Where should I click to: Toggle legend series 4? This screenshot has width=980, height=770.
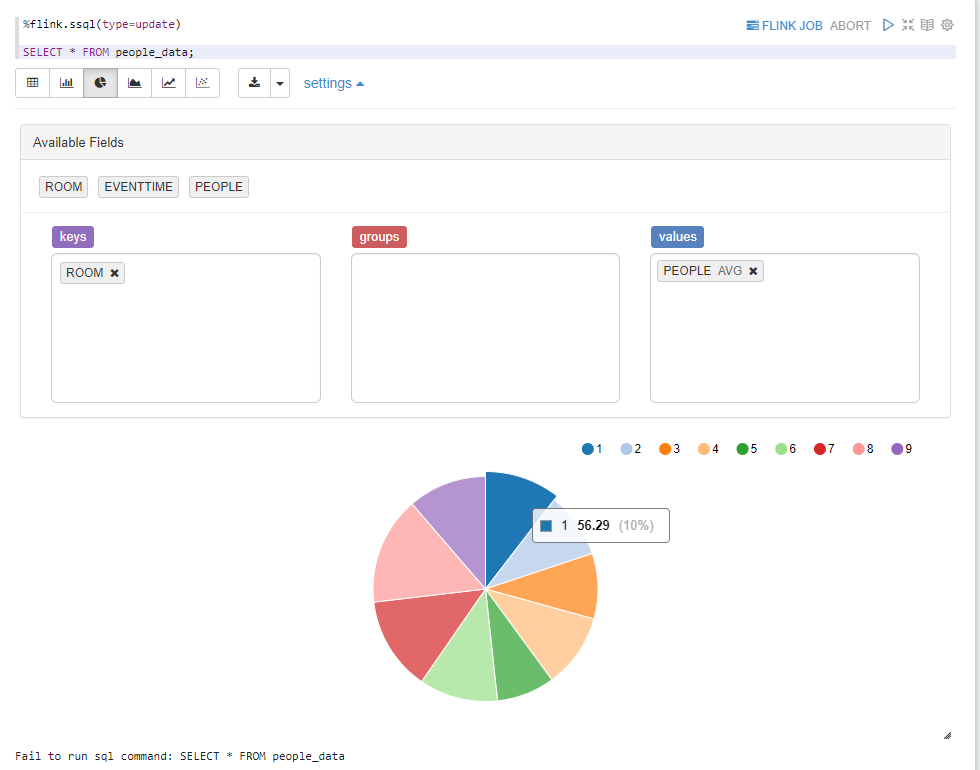[708, 449]
